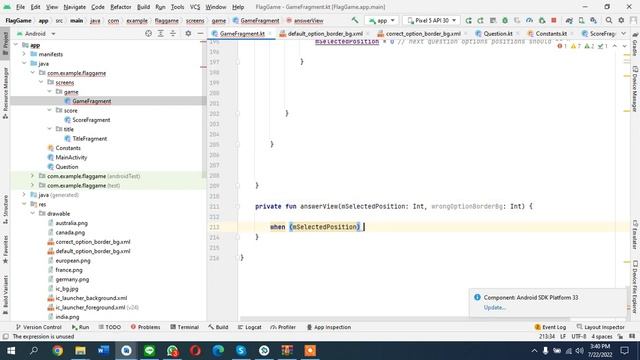Open Microsoft Word from the taskbar

103,351
